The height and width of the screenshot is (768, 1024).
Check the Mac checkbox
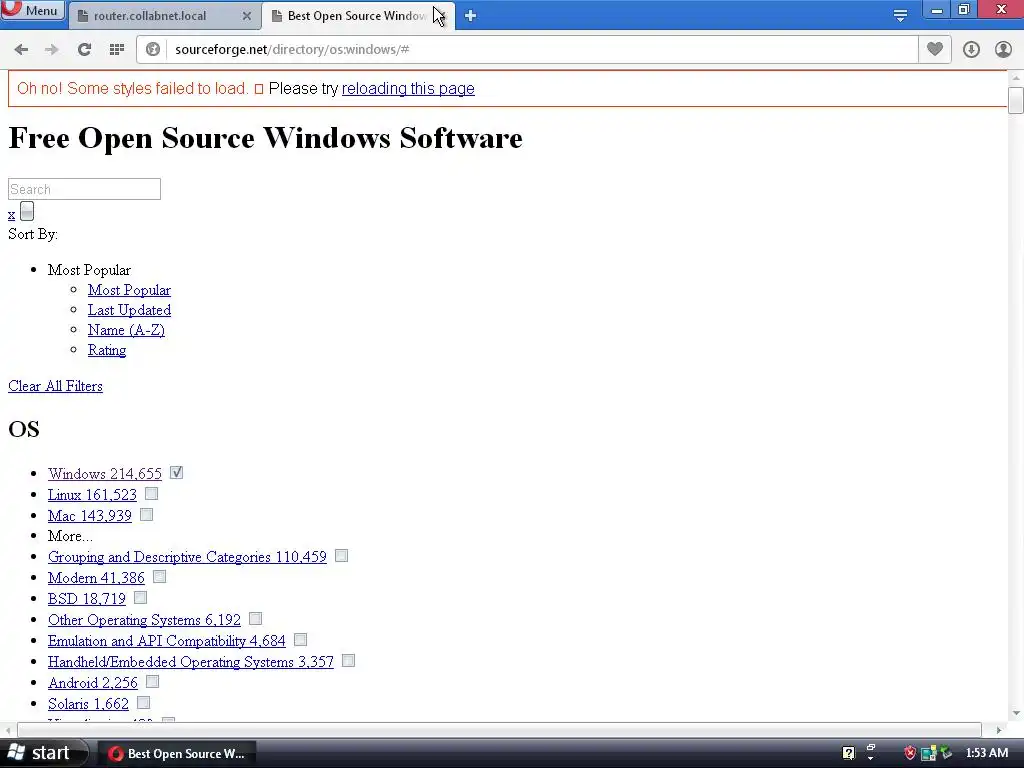click(x=147, y=515)
